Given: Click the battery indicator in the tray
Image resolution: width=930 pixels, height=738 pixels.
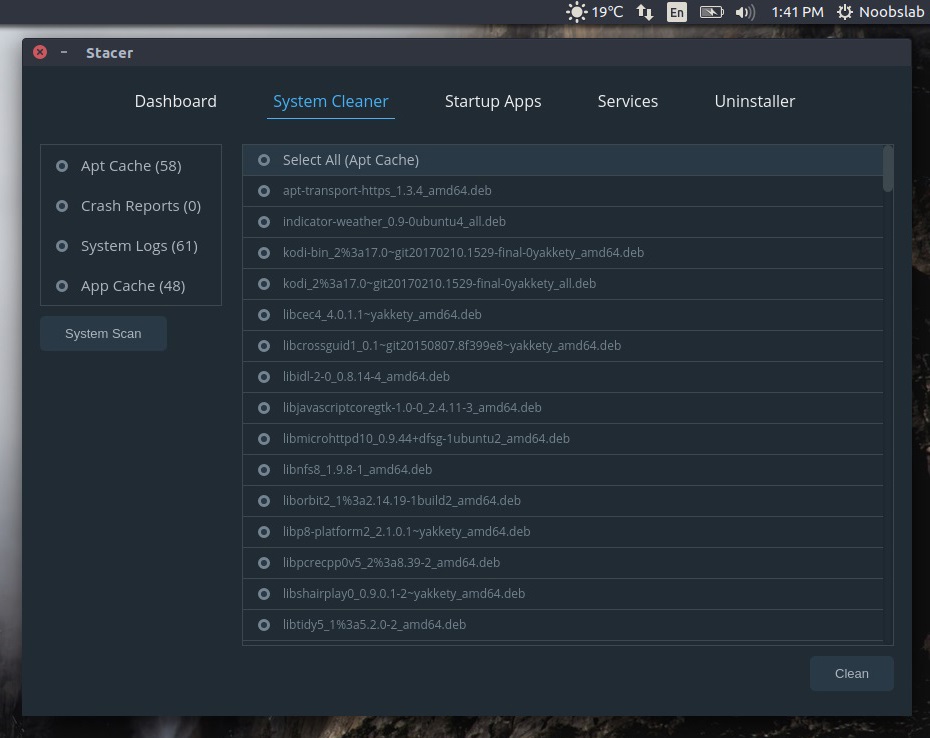Looking at the screenshot, I should click(712, 11).
